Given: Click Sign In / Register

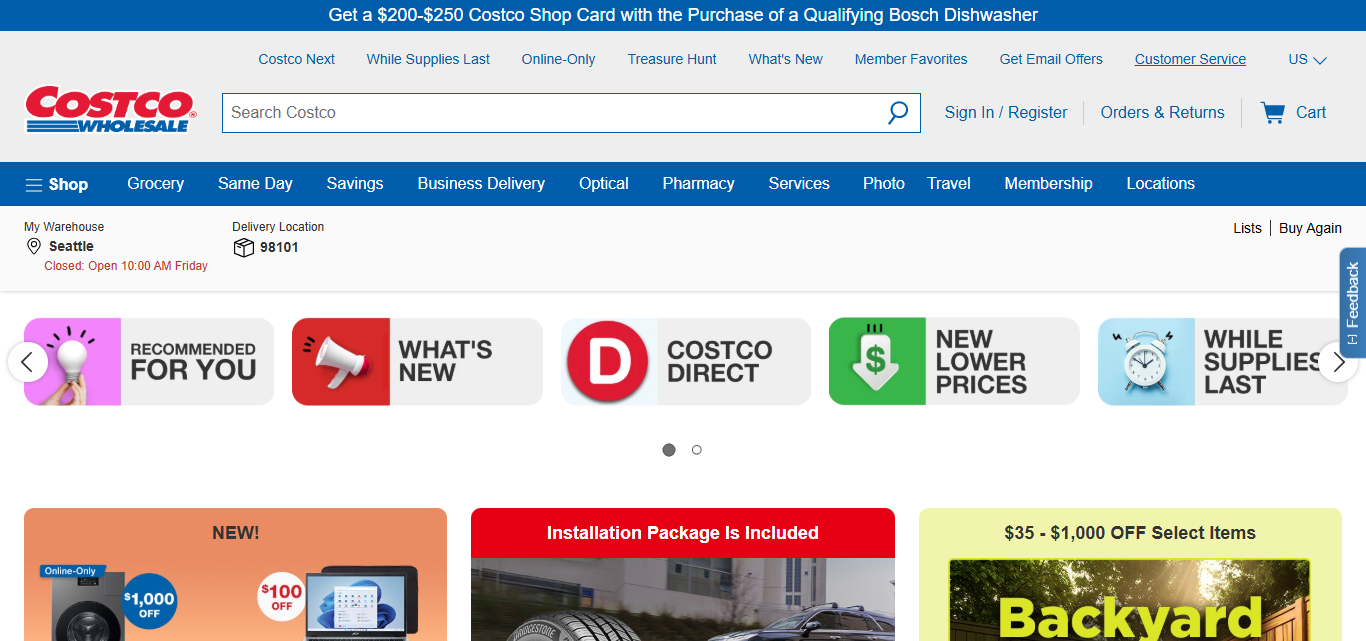Looking at the screenshot, I should pos(1006,112).
